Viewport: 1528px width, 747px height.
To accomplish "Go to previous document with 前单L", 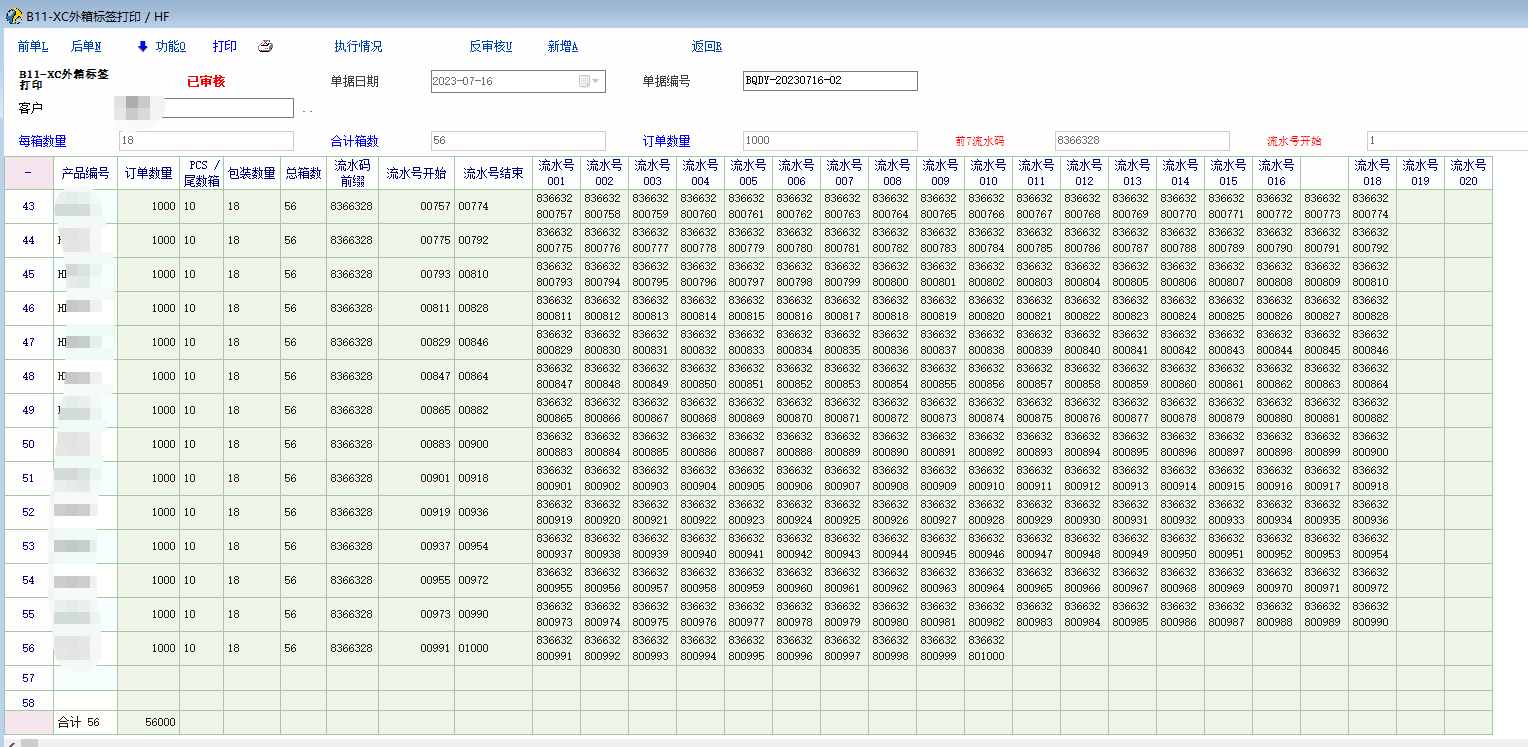I will pyautogui.click(x=33, y=47).
